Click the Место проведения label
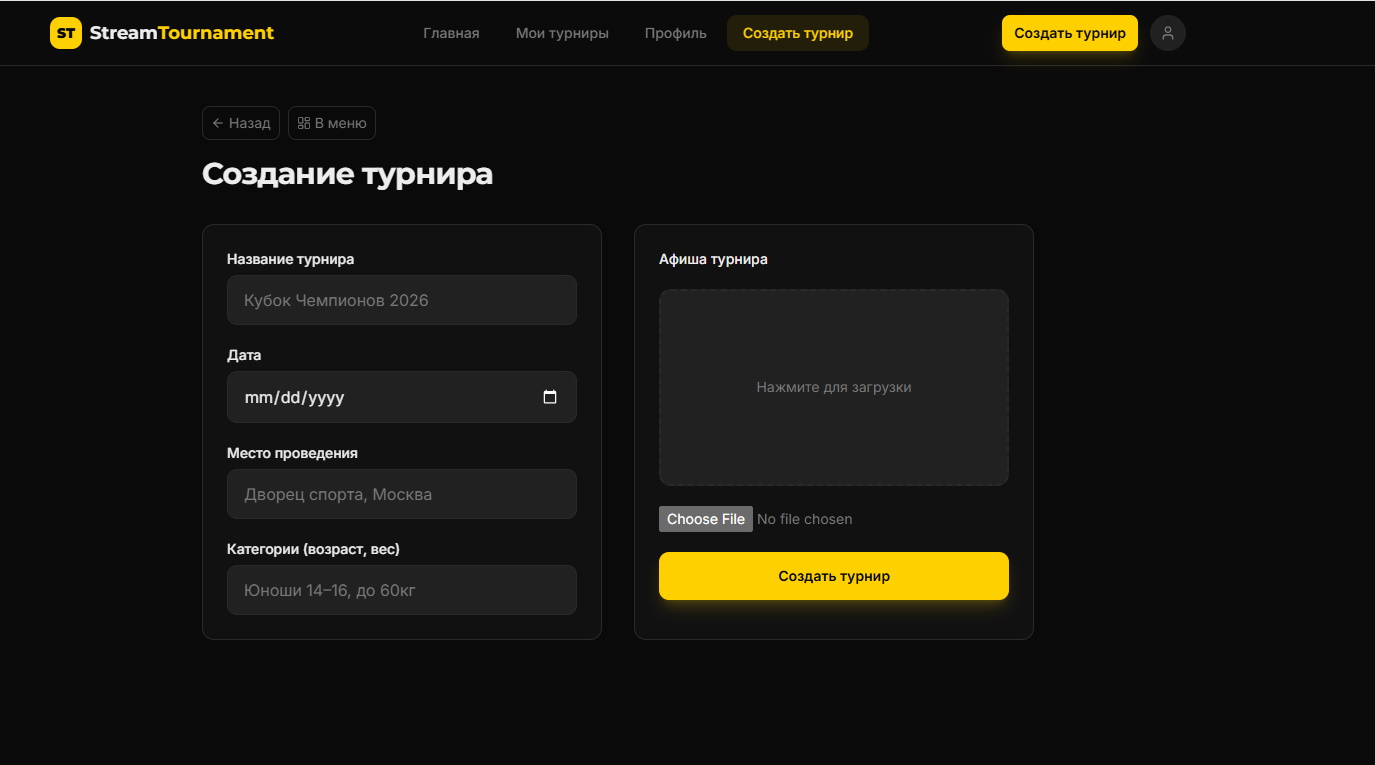1375x765 pixels. (292, 453)
